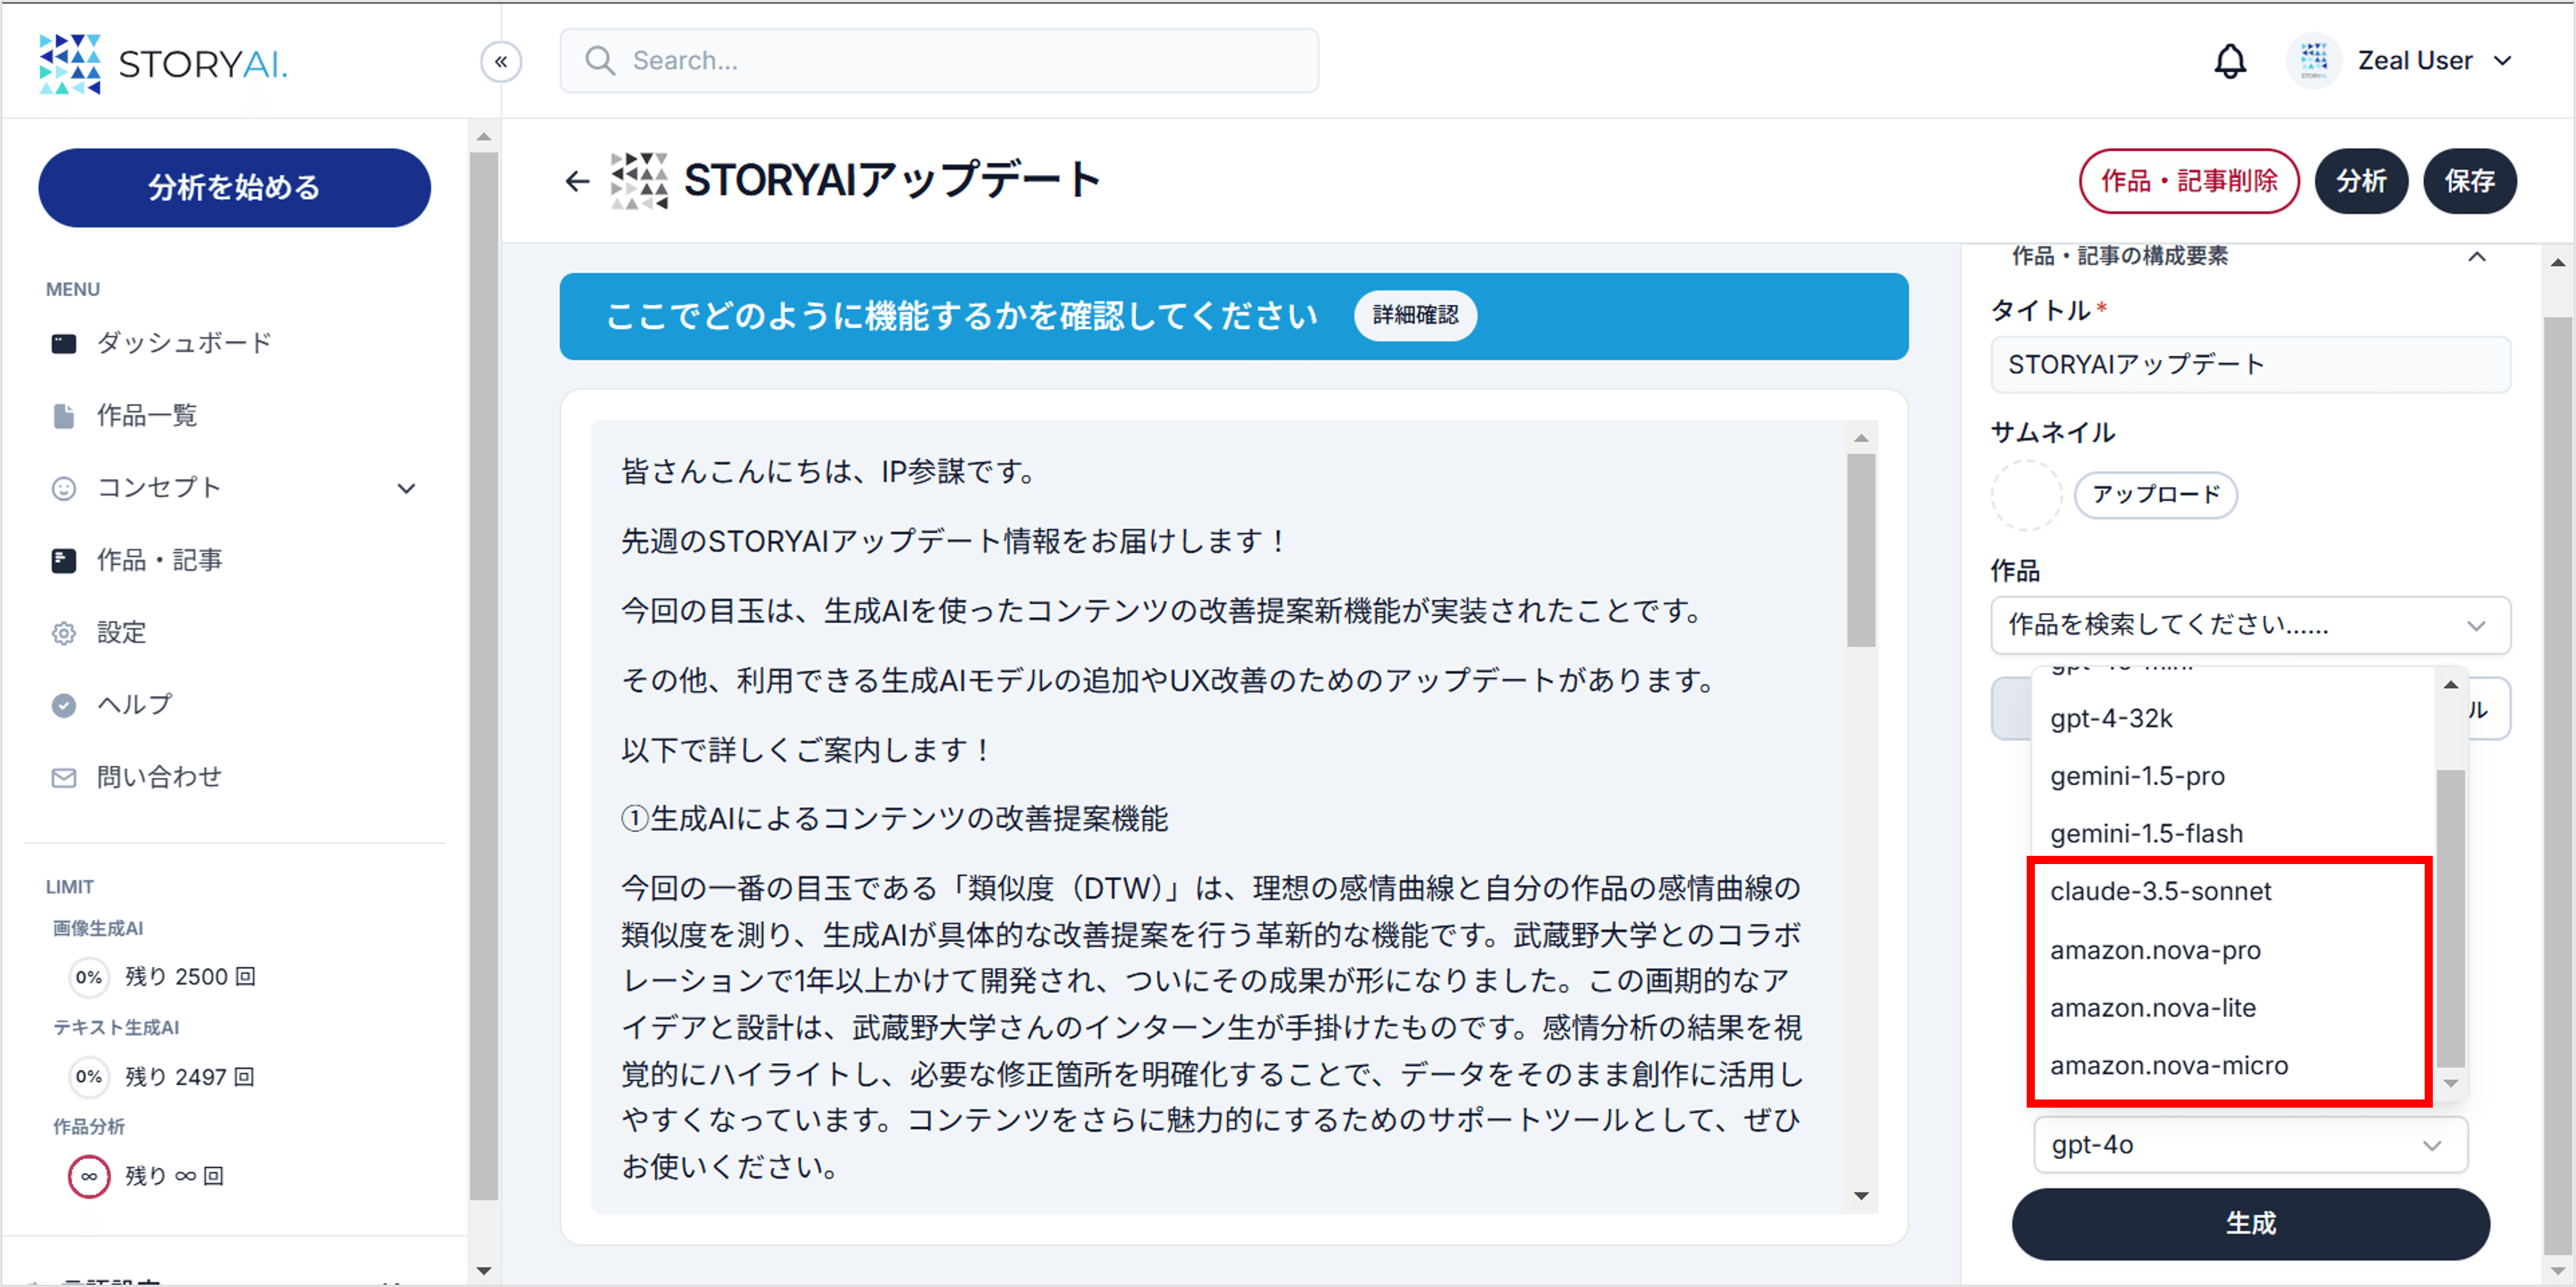Viewport: 2576px width, 1287px height.
Task: Click the タイトル field containing STORYAIアップデート
Action: (2250, 365)
